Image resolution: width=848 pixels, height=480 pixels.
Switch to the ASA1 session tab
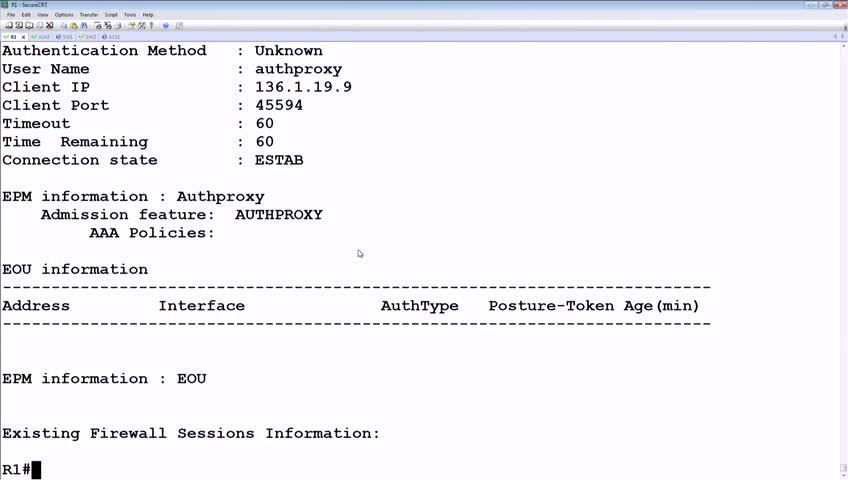tap(41, 37)
